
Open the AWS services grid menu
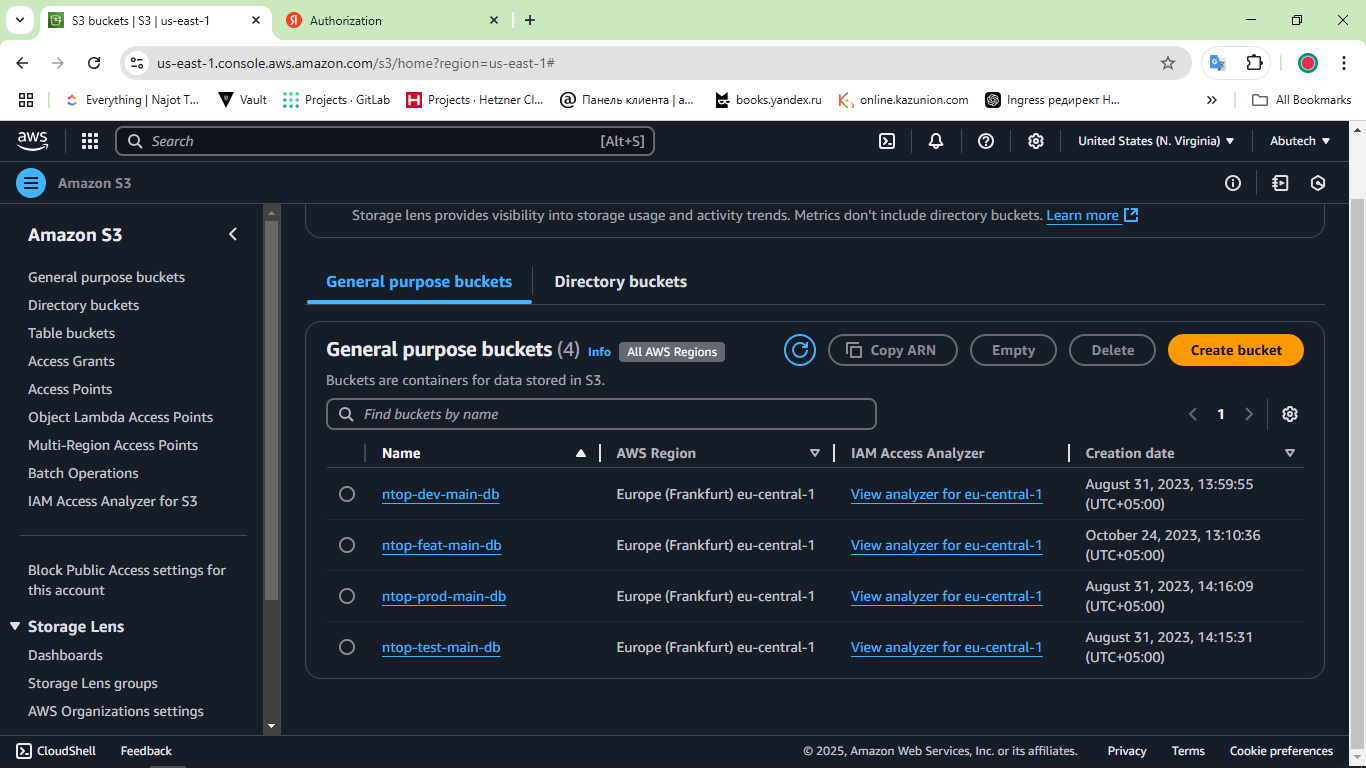(x=90, y=141)
